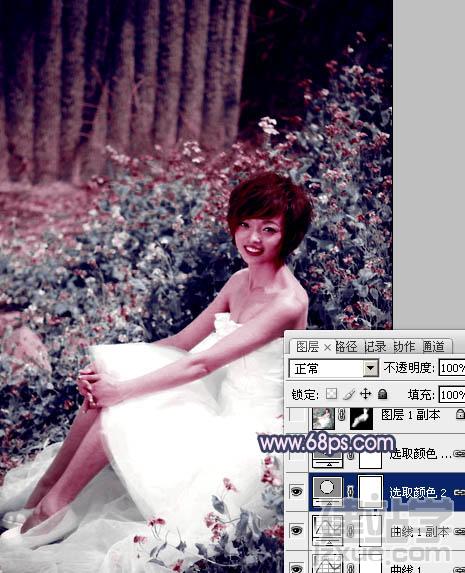Show the 选取颜色… layer visibility box
465x573 pixels.
296,454
